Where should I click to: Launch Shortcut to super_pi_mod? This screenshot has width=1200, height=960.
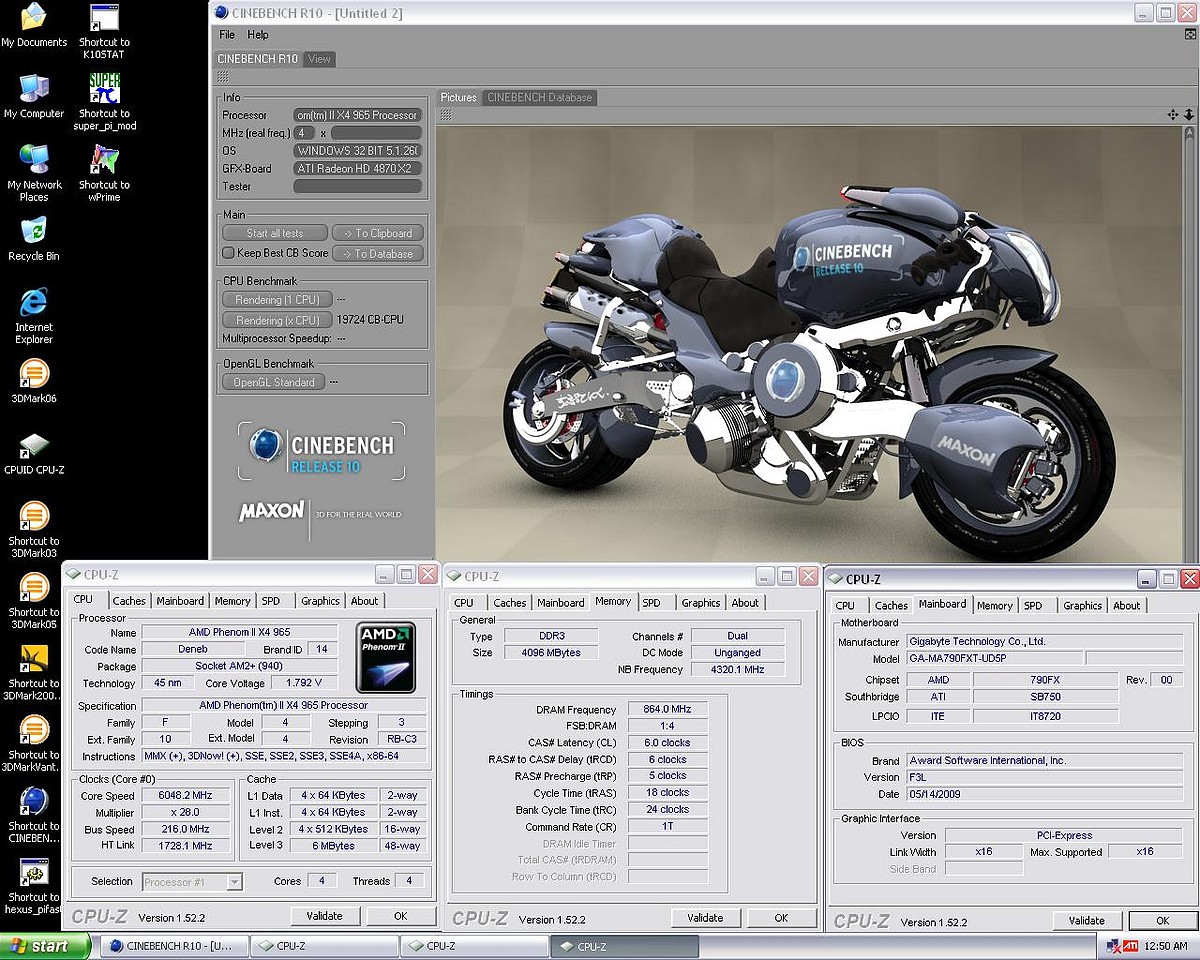pyautogui.click(x=104, y=102)
